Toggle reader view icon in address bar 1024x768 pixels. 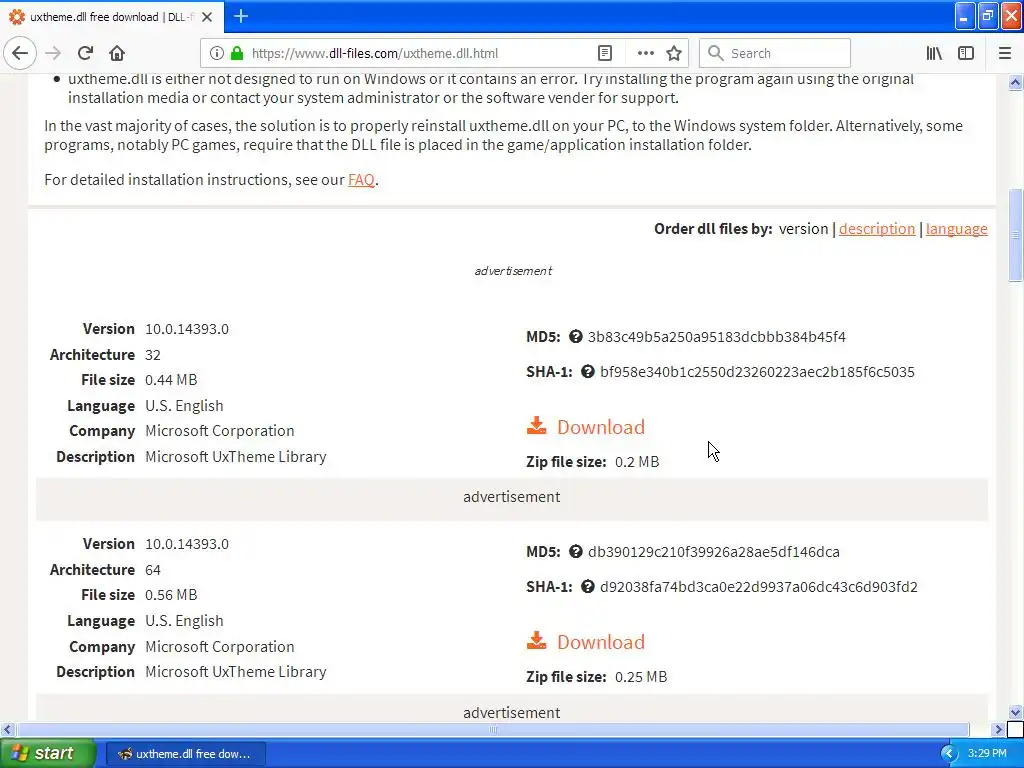click(x=605, y=53)
